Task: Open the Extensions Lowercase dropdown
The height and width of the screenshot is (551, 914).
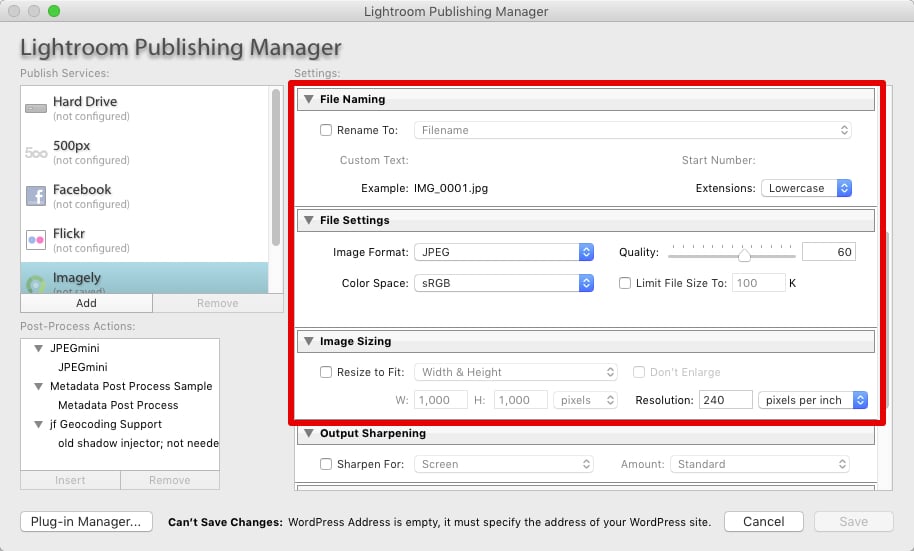Action: [x=806, y=188]
